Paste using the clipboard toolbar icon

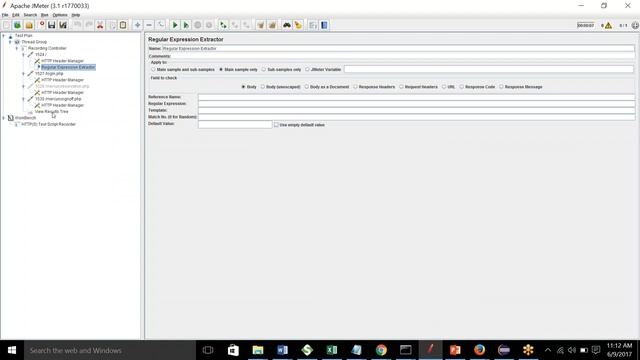pos(123,25)
